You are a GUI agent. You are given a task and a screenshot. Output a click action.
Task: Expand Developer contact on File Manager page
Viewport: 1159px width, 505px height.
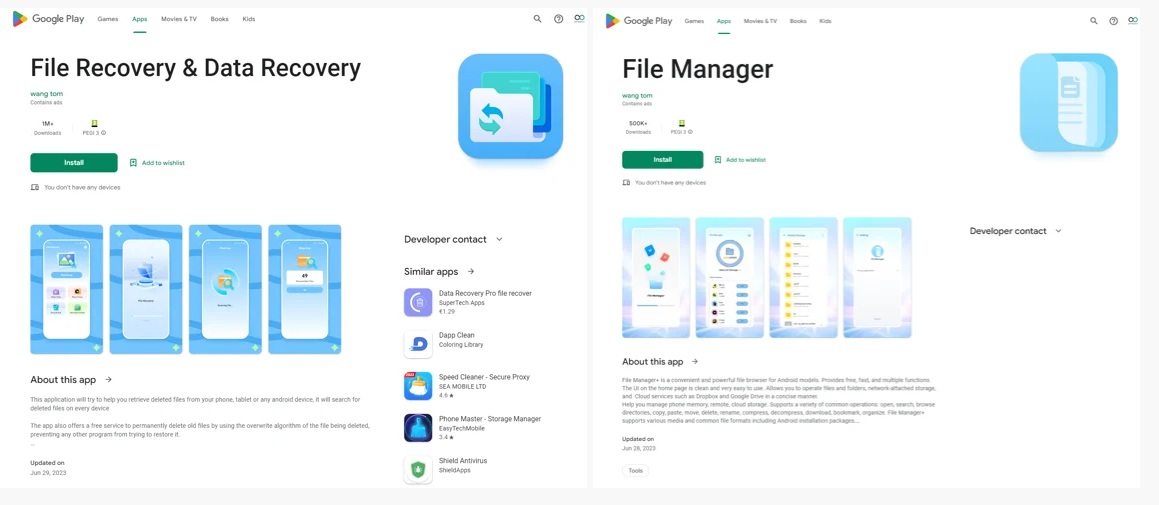1058,231
